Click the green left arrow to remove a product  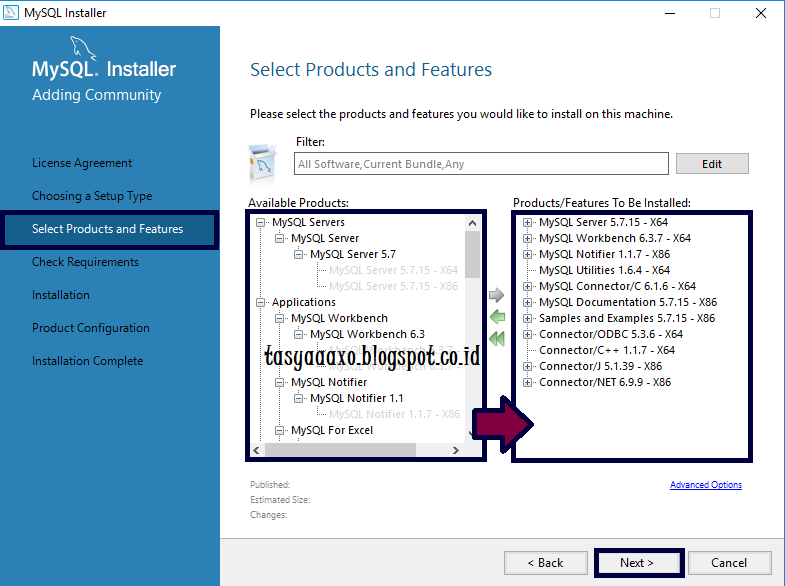click(497, 317)
